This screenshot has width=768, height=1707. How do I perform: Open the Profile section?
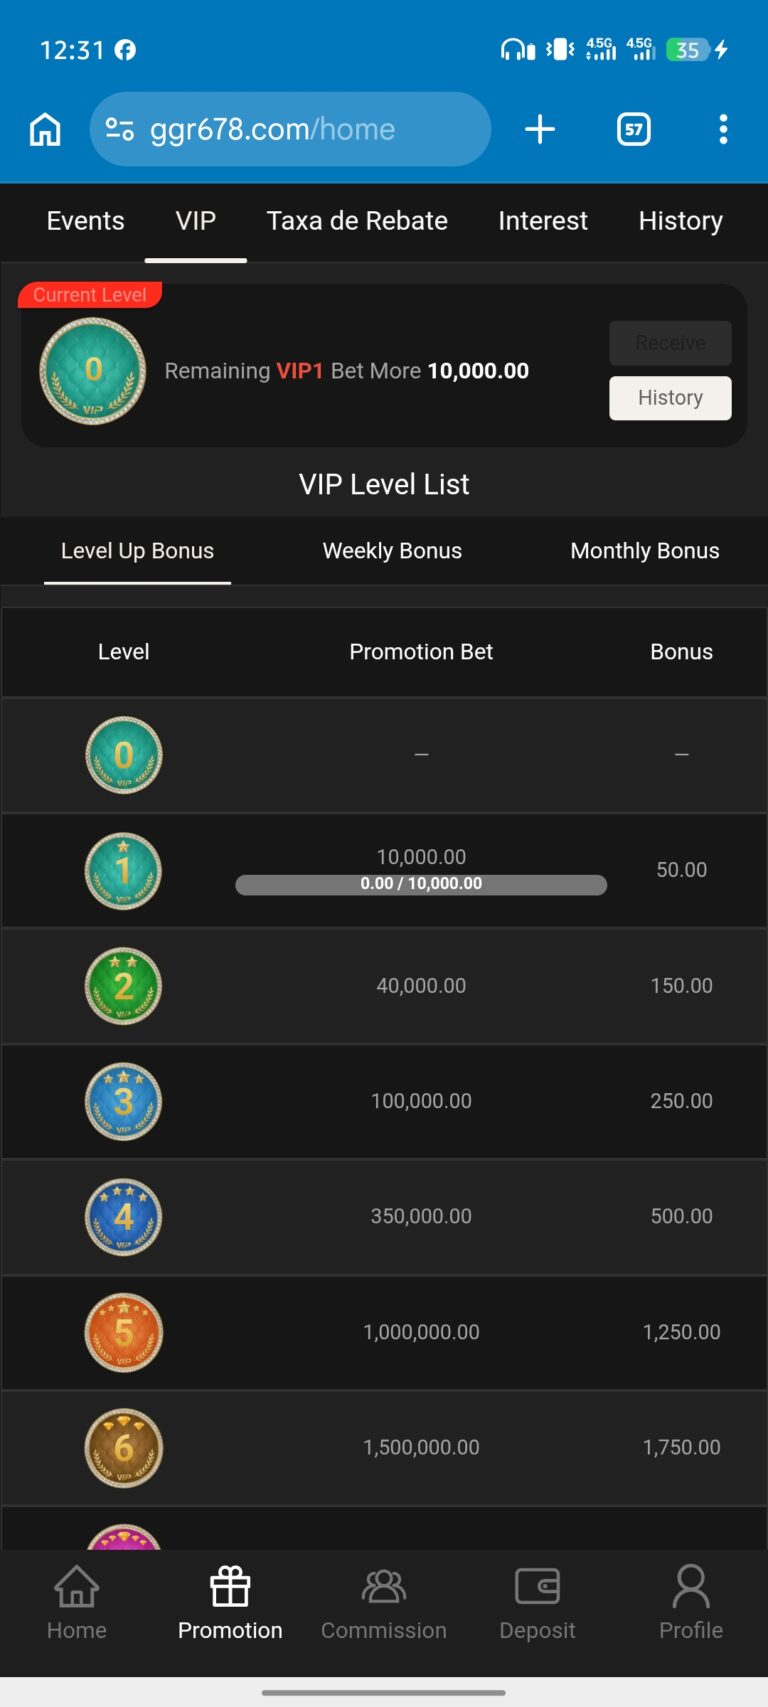click(x=691, y=1603)
